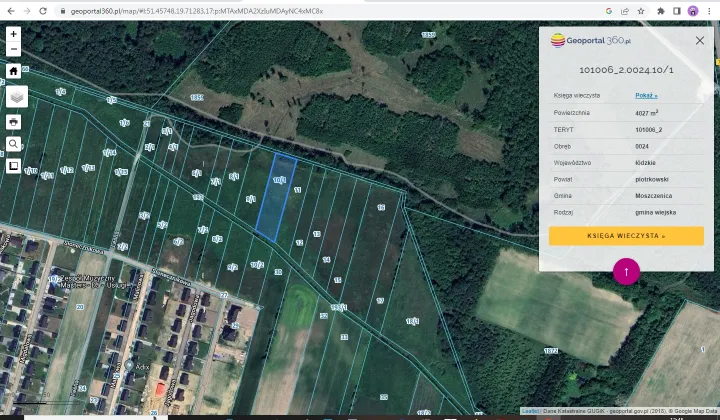Open the Pokaż land register link
The height and width of the screenshot is (420, 720).
(x=646, y=95)
